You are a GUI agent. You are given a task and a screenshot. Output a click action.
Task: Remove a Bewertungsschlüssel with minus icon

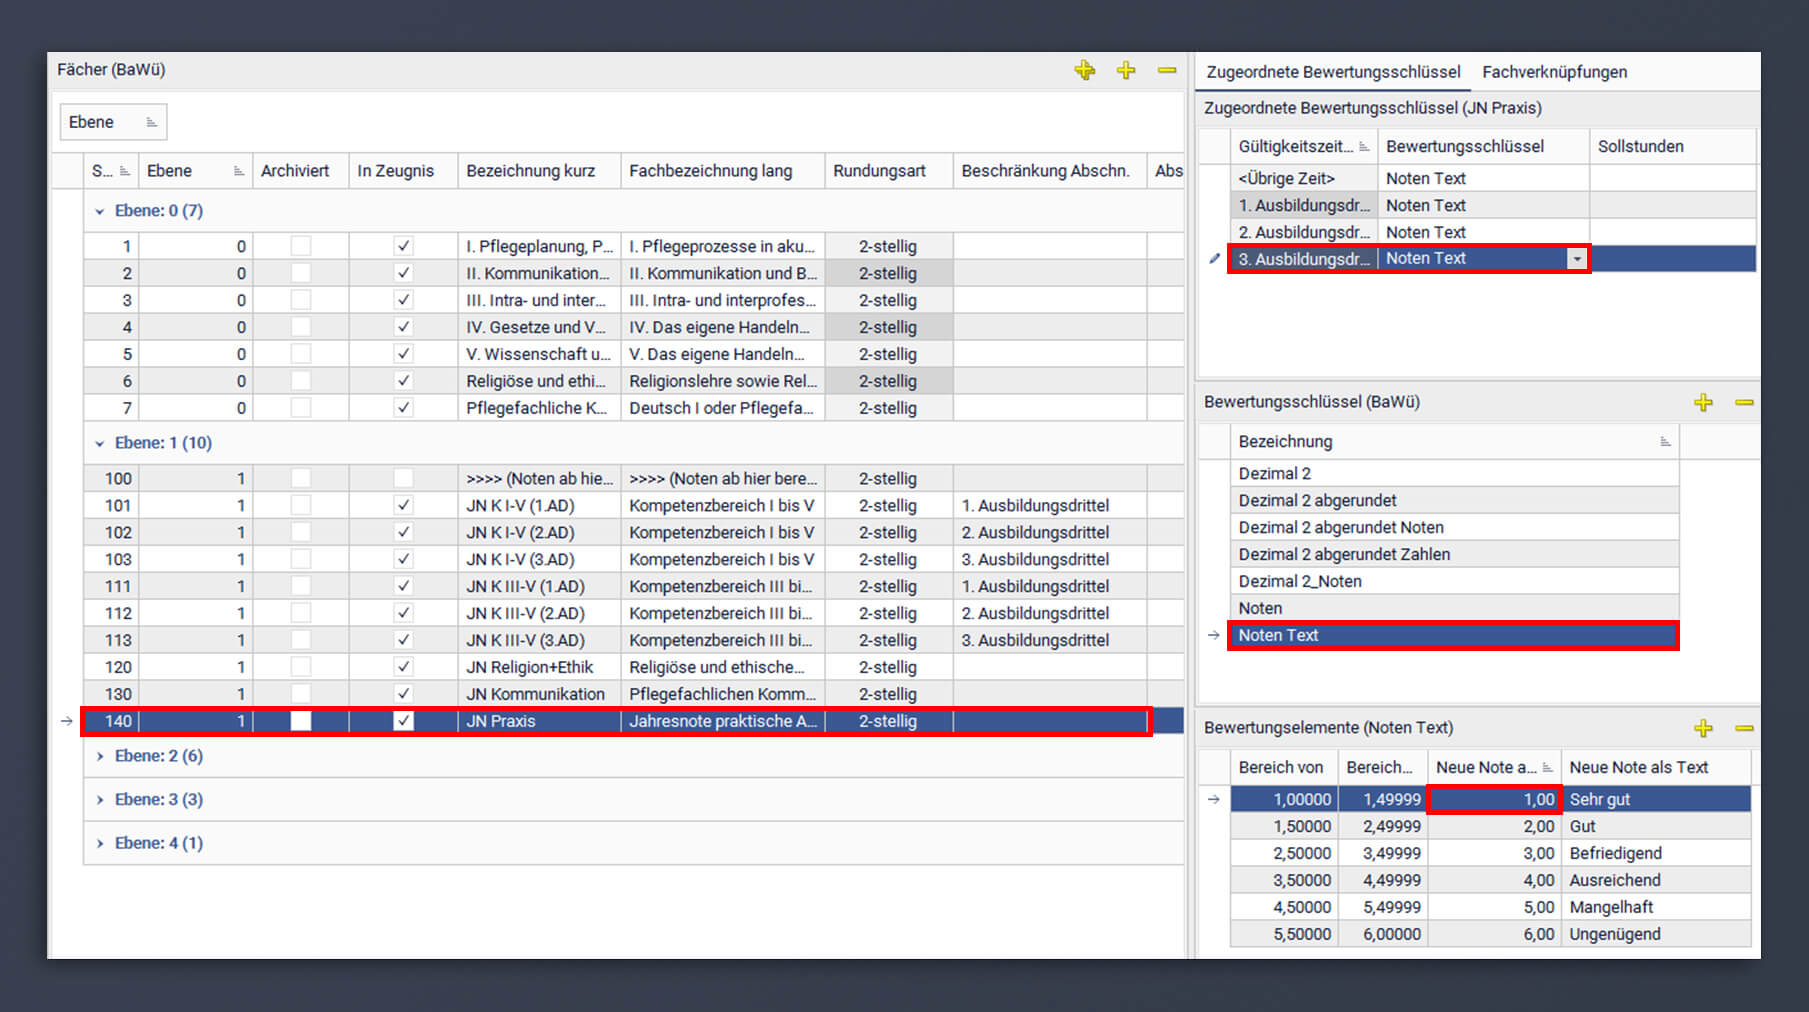click(x=1744, y=402)
